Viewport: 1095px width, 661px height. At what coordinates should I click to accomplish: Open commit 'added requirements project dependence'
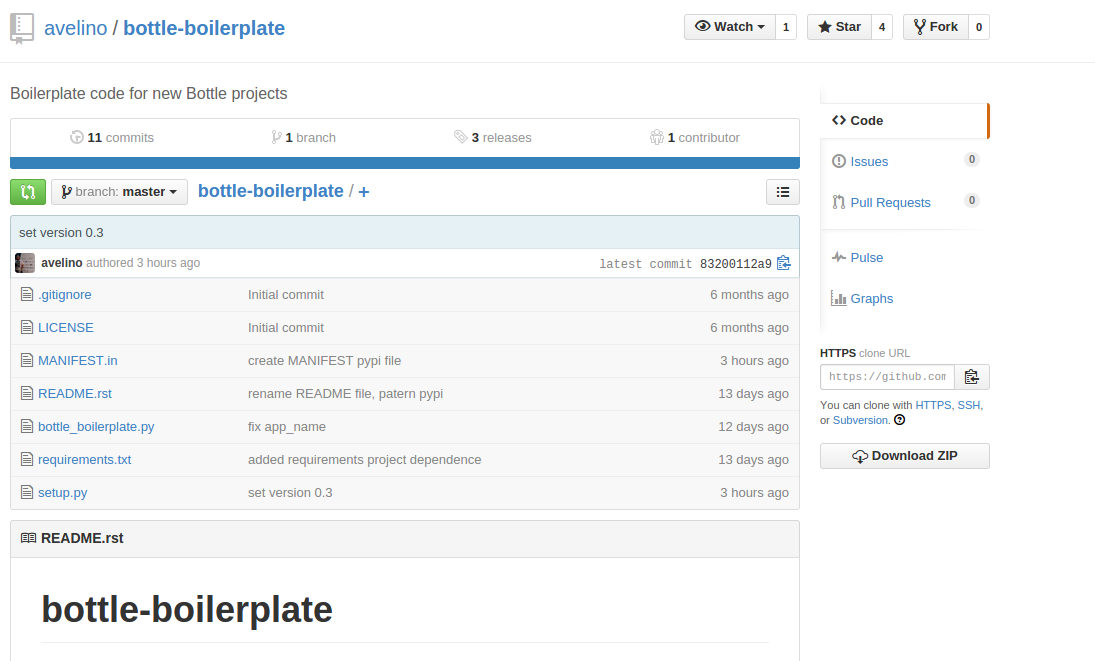[365, 459]
